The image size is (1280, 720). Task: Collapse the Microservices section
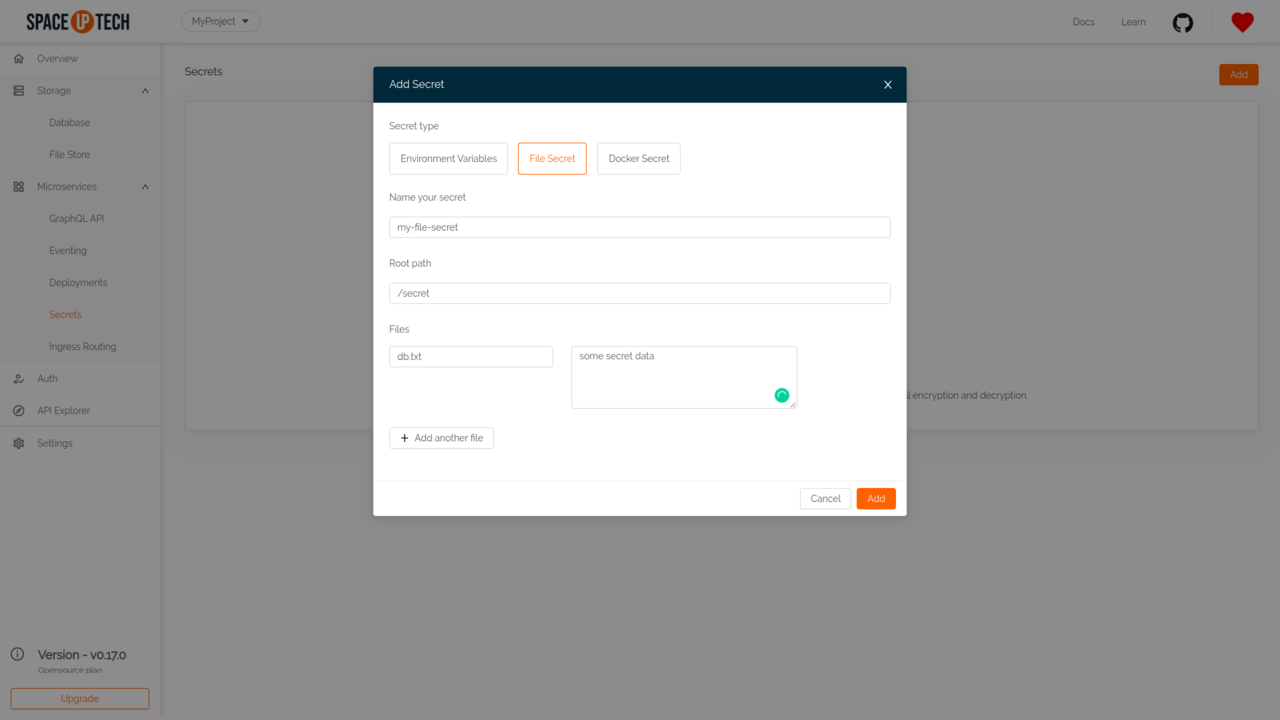click(x=144, y=186)
